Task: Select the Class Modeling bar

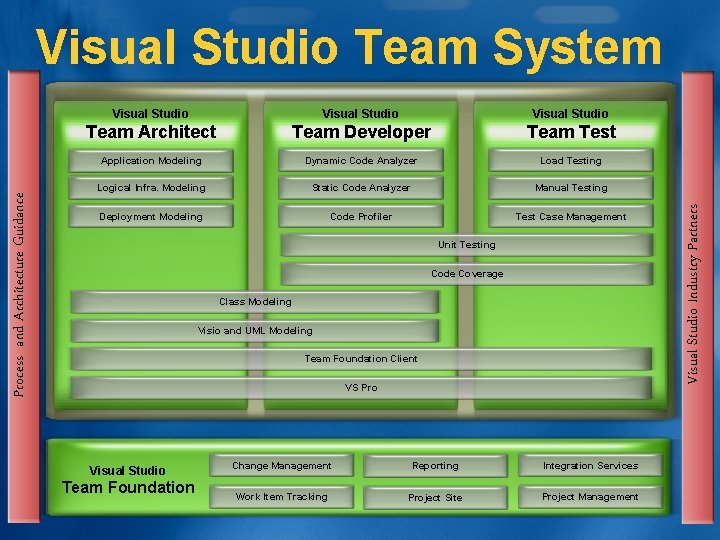Action: [x=255, y=302]
